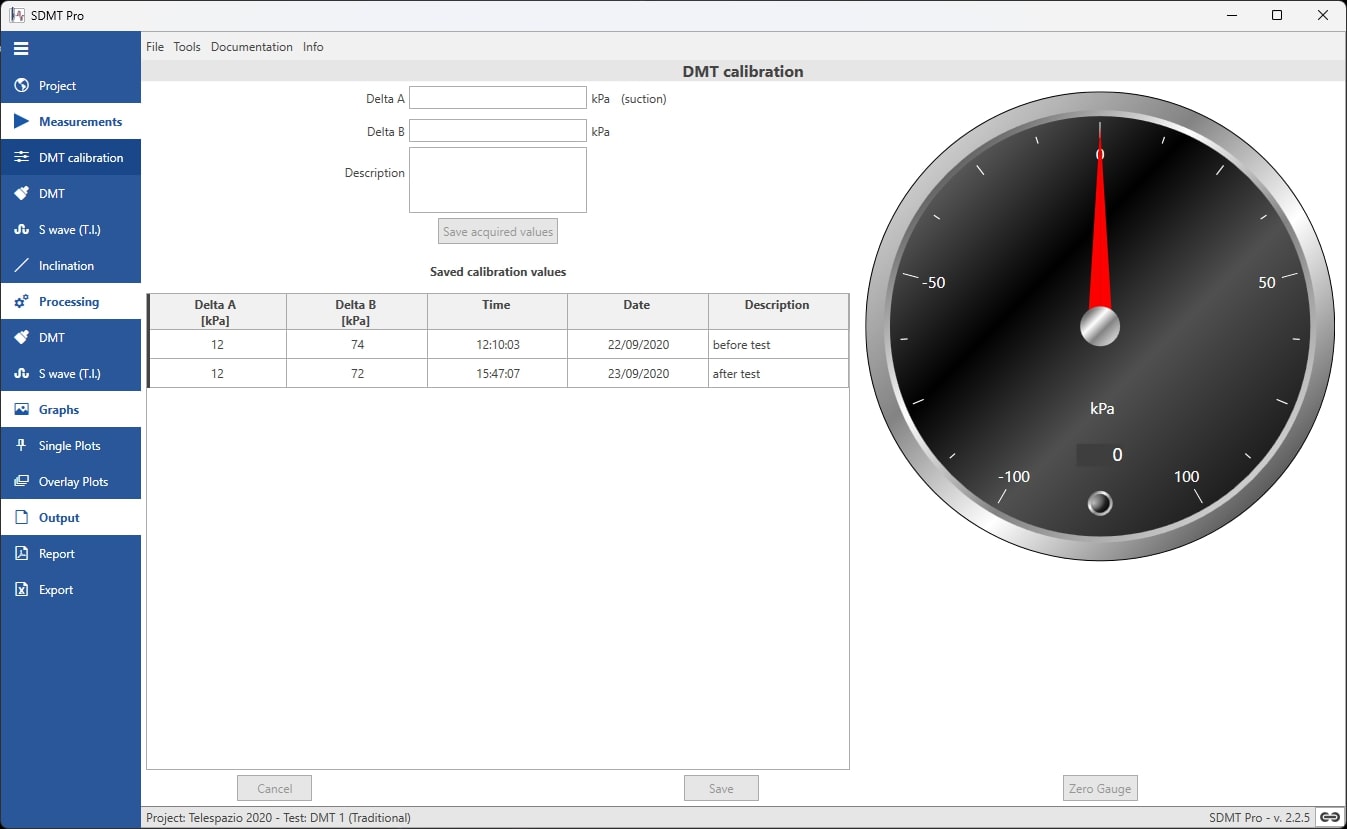Viewport: 1347px width, 829px height.
Task: Click the Single Plots pin icon
Action: 21,446
